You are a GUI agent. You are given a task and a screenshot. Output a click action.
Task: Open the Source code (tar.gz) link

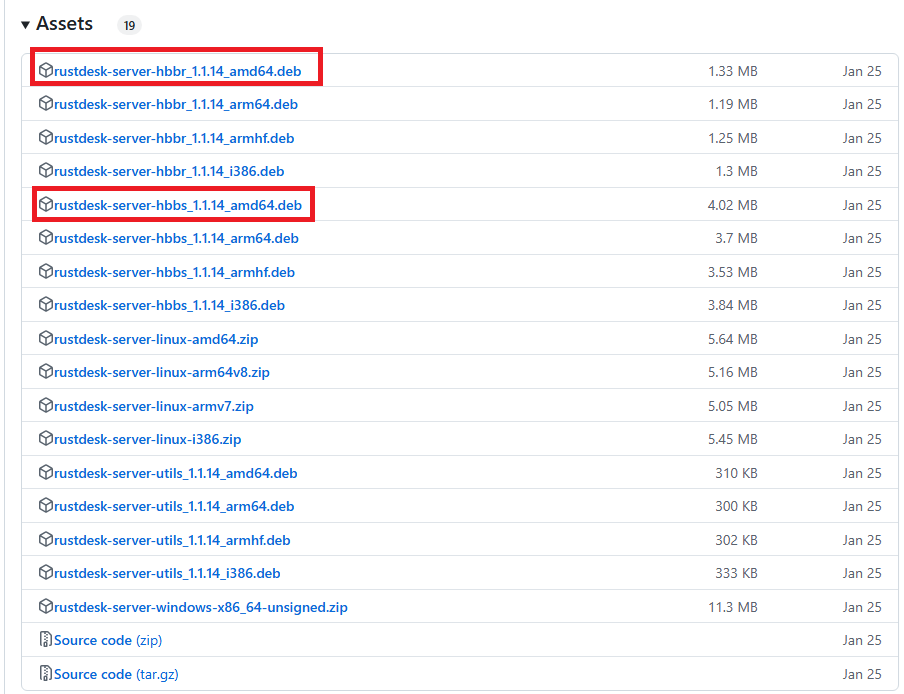116,674
